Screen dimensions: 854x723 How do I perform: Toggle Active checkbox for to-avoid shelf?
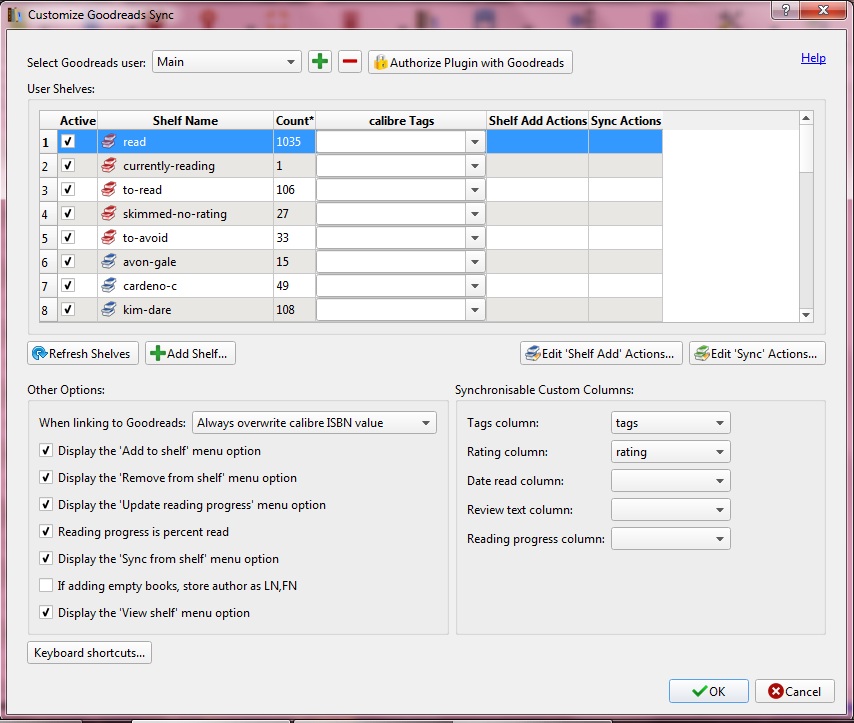coord(68,238)
